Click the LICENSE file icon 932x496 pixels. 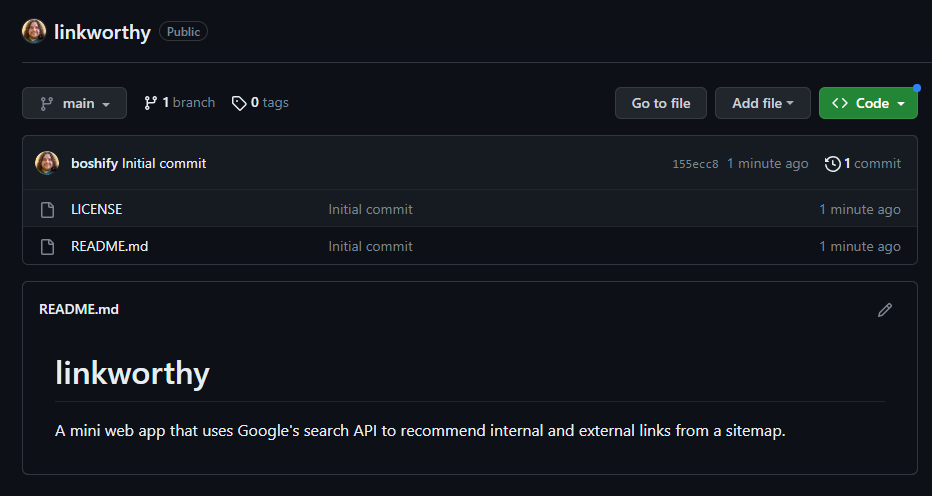click(47, 210)
